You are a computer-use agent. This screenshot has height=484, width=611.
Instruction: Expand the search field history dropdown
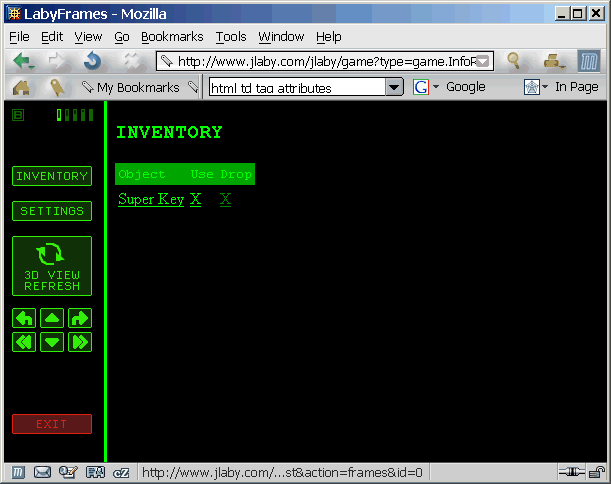394,87
